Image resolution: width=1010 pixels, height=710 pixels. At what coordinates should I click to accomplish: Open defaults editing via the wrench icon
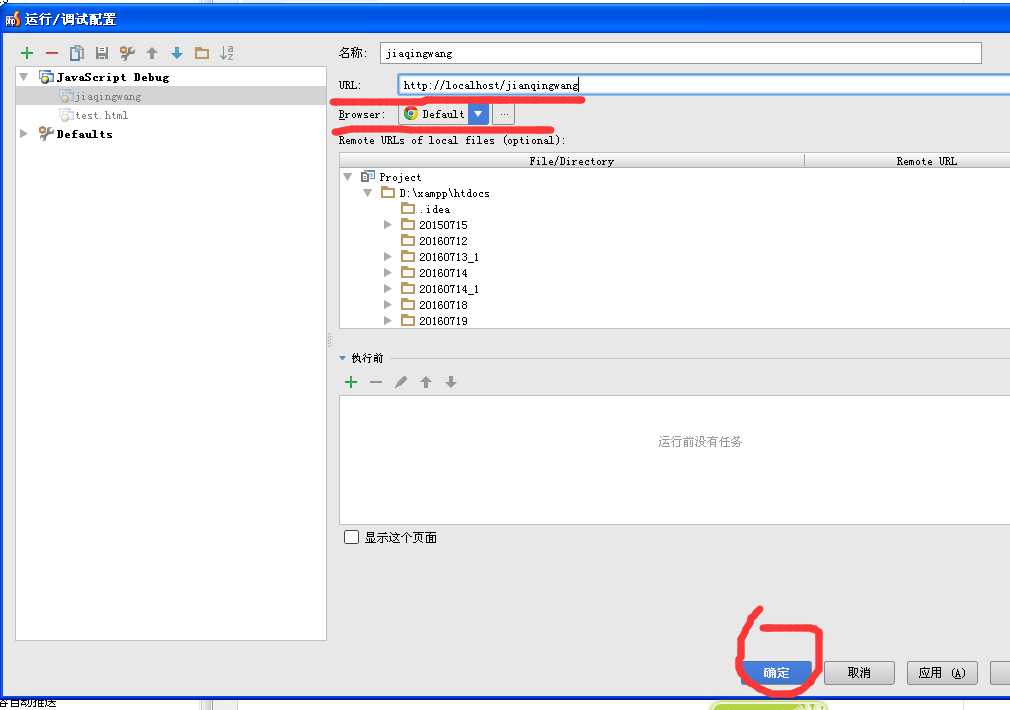click(127, 53)
